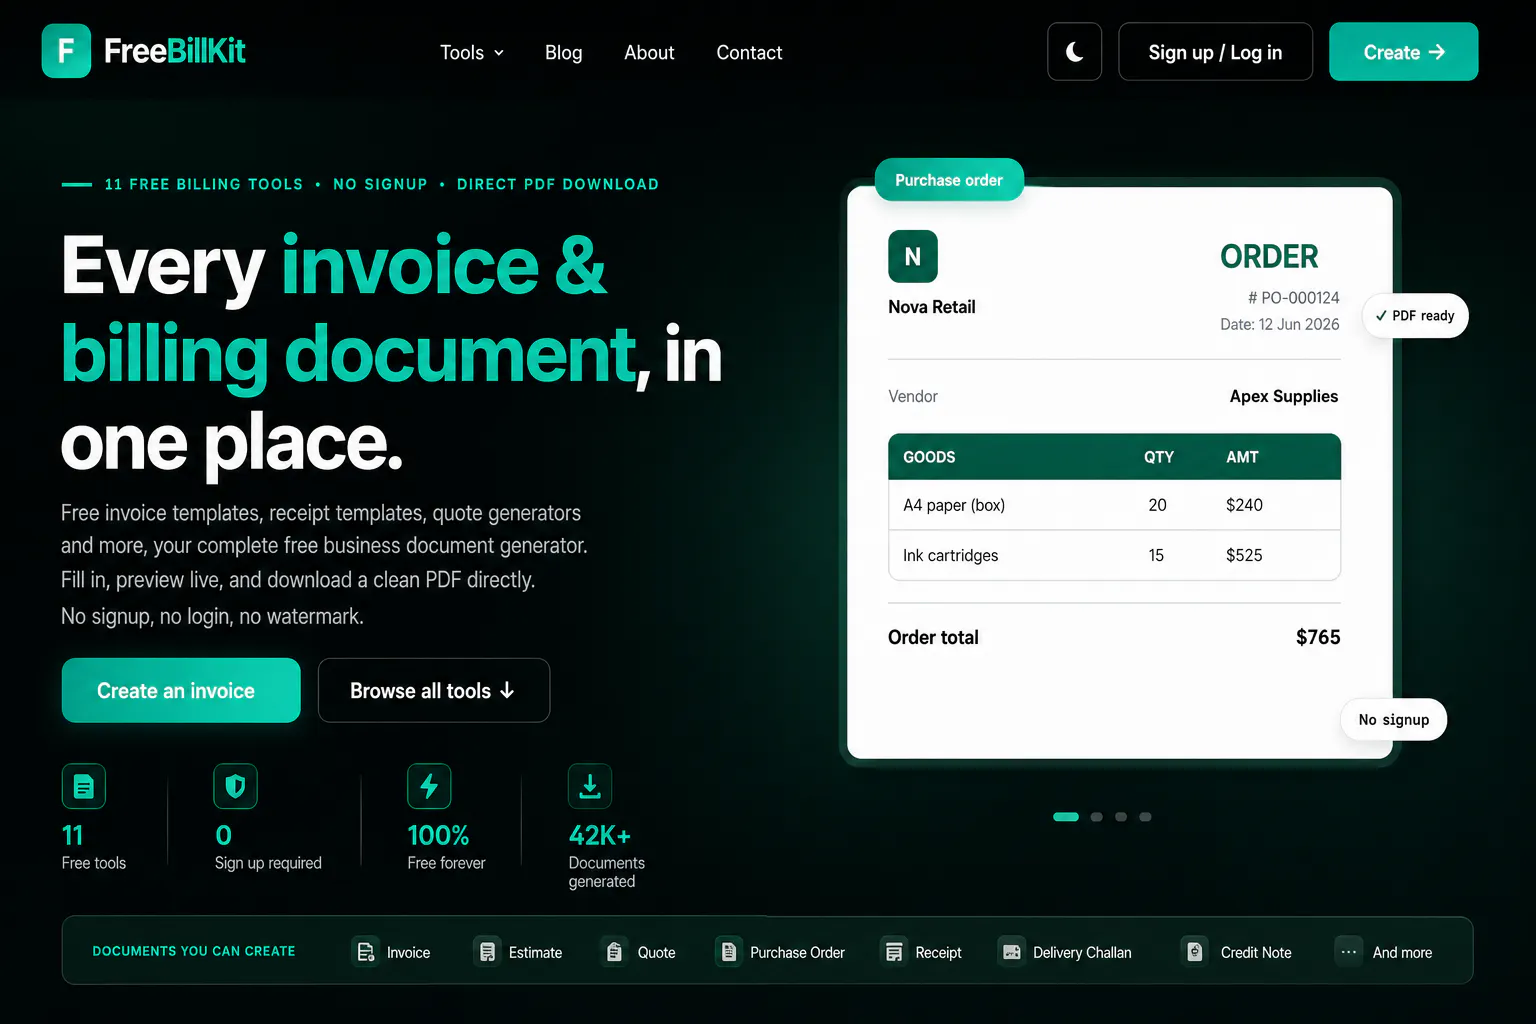Image resolution: width=1536 pixels, height=1024 pixels.
Task: Open the Blog page
Action: 563,53
